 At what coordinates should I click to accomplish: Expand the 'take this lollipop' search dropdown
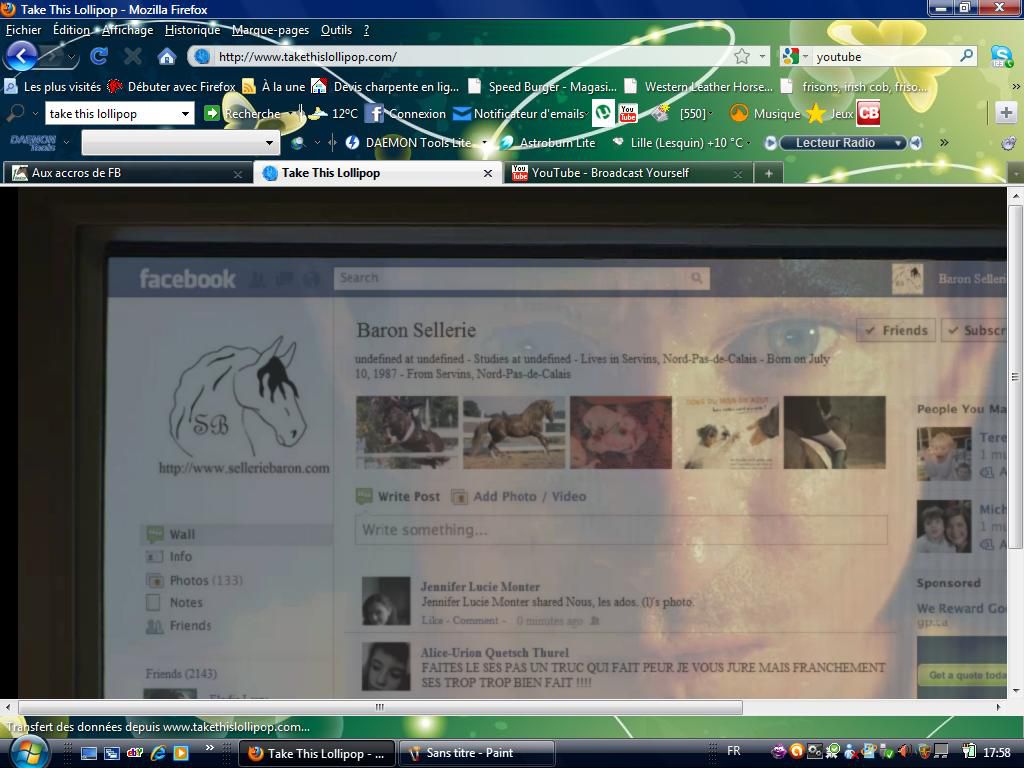pos(184,114)
